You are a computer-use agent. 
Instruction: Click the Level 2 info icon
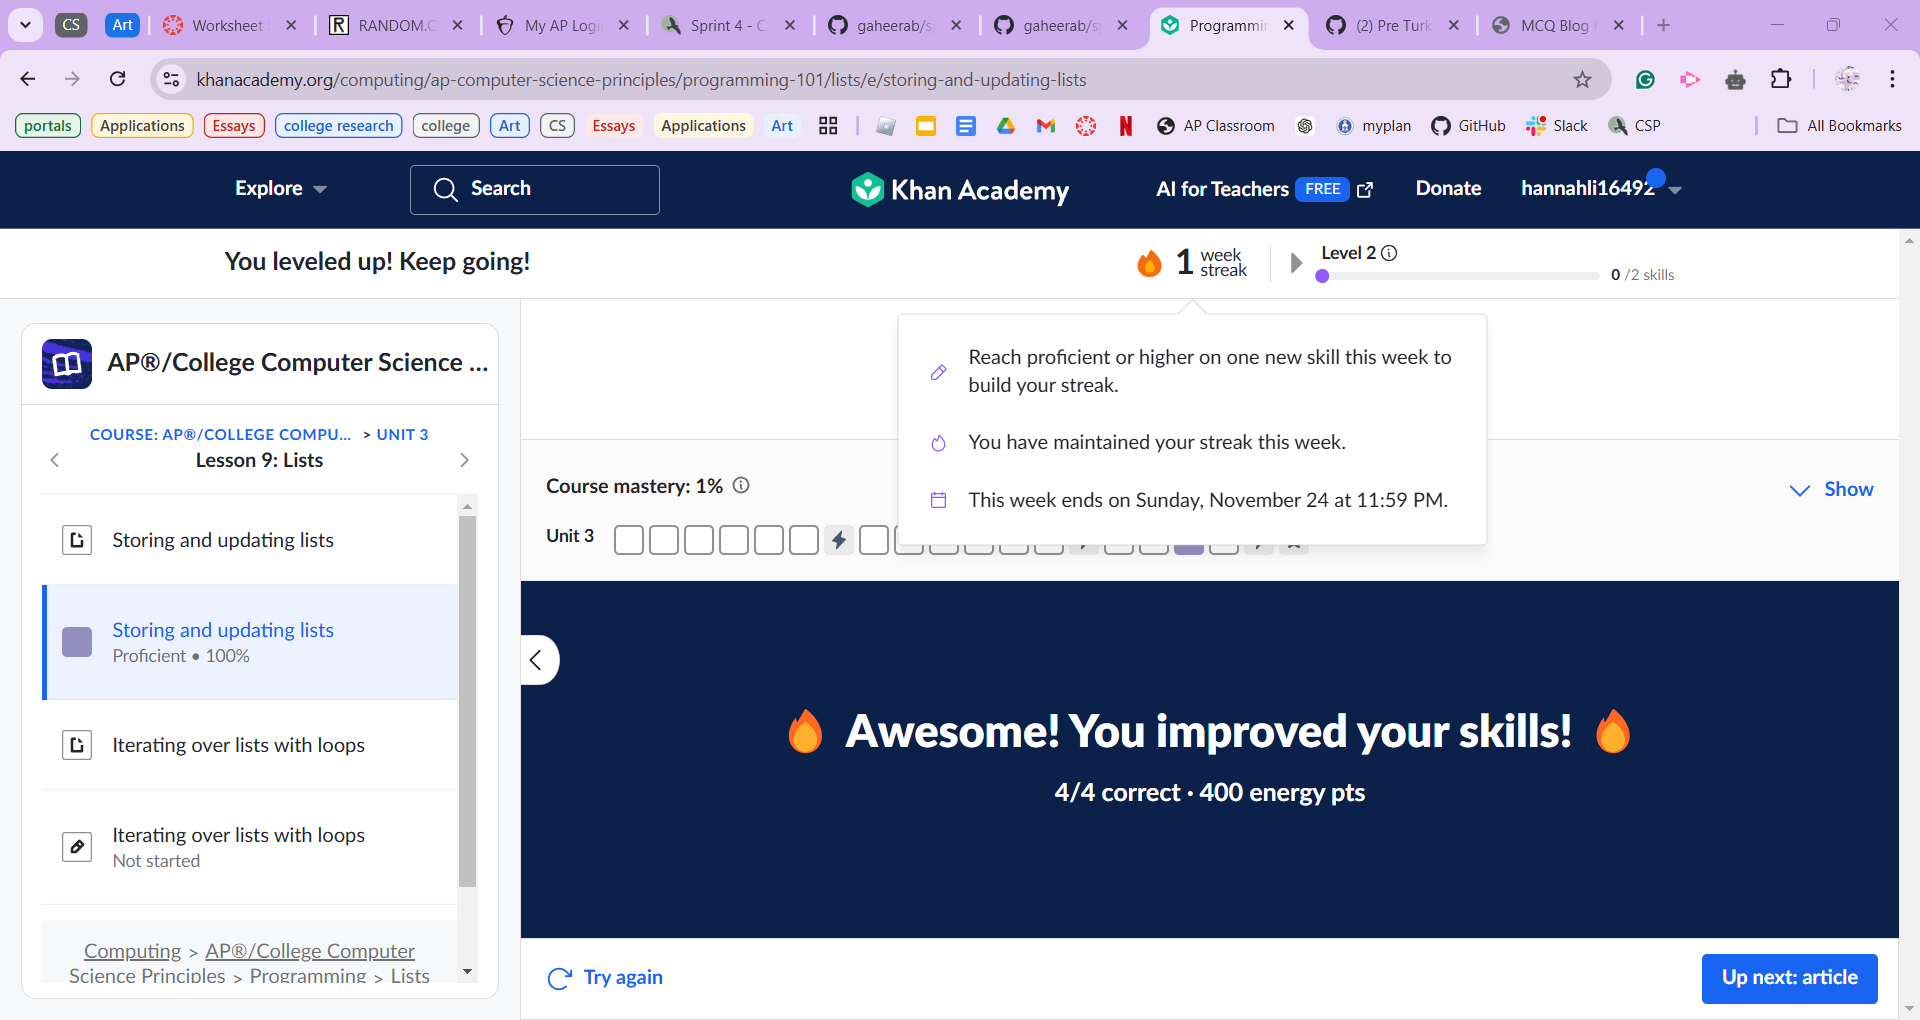pyautogui.click(x=1389, y=253)
